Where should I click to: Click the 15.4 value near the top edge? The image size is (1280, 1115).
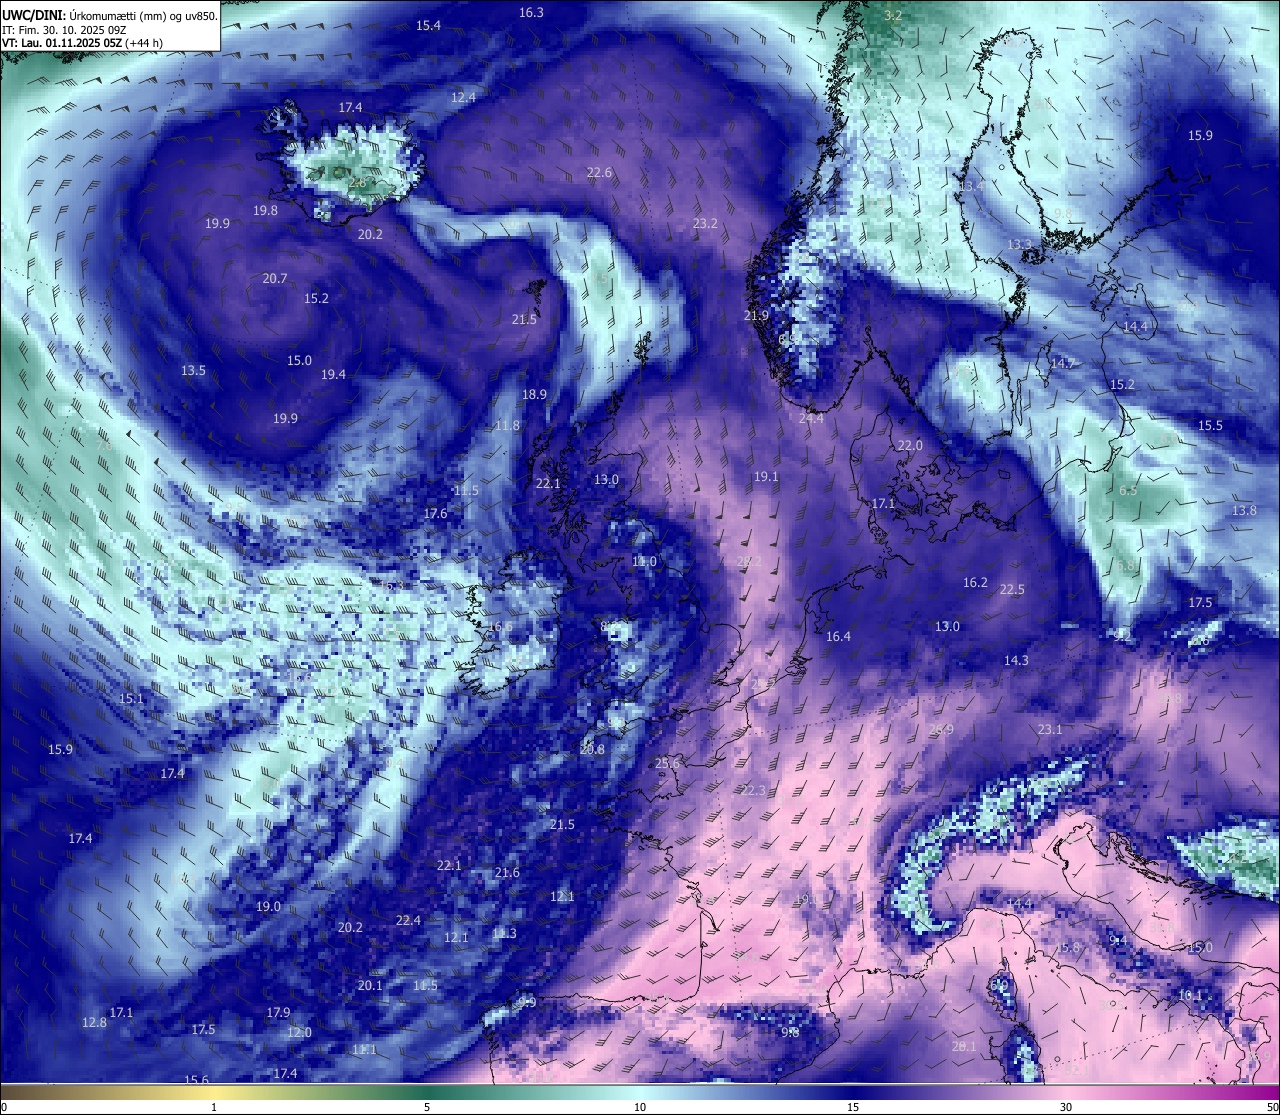tap(428, 26)
